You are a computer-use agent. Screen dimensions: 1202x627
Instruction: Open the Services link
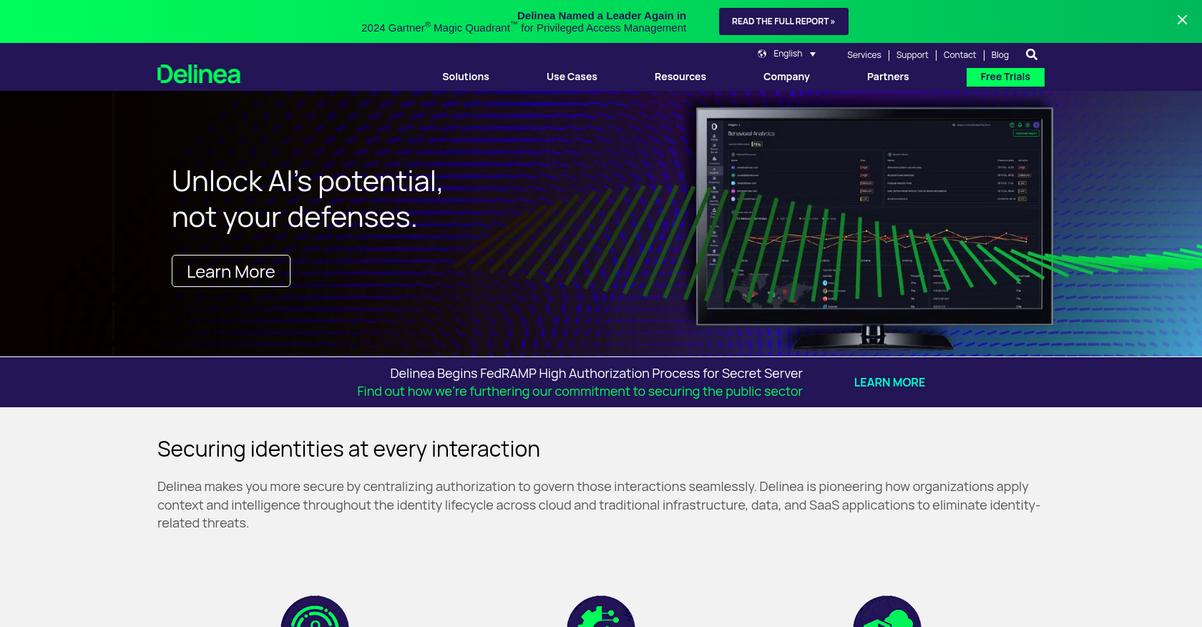pyautogui.click(x=864, y=55)
